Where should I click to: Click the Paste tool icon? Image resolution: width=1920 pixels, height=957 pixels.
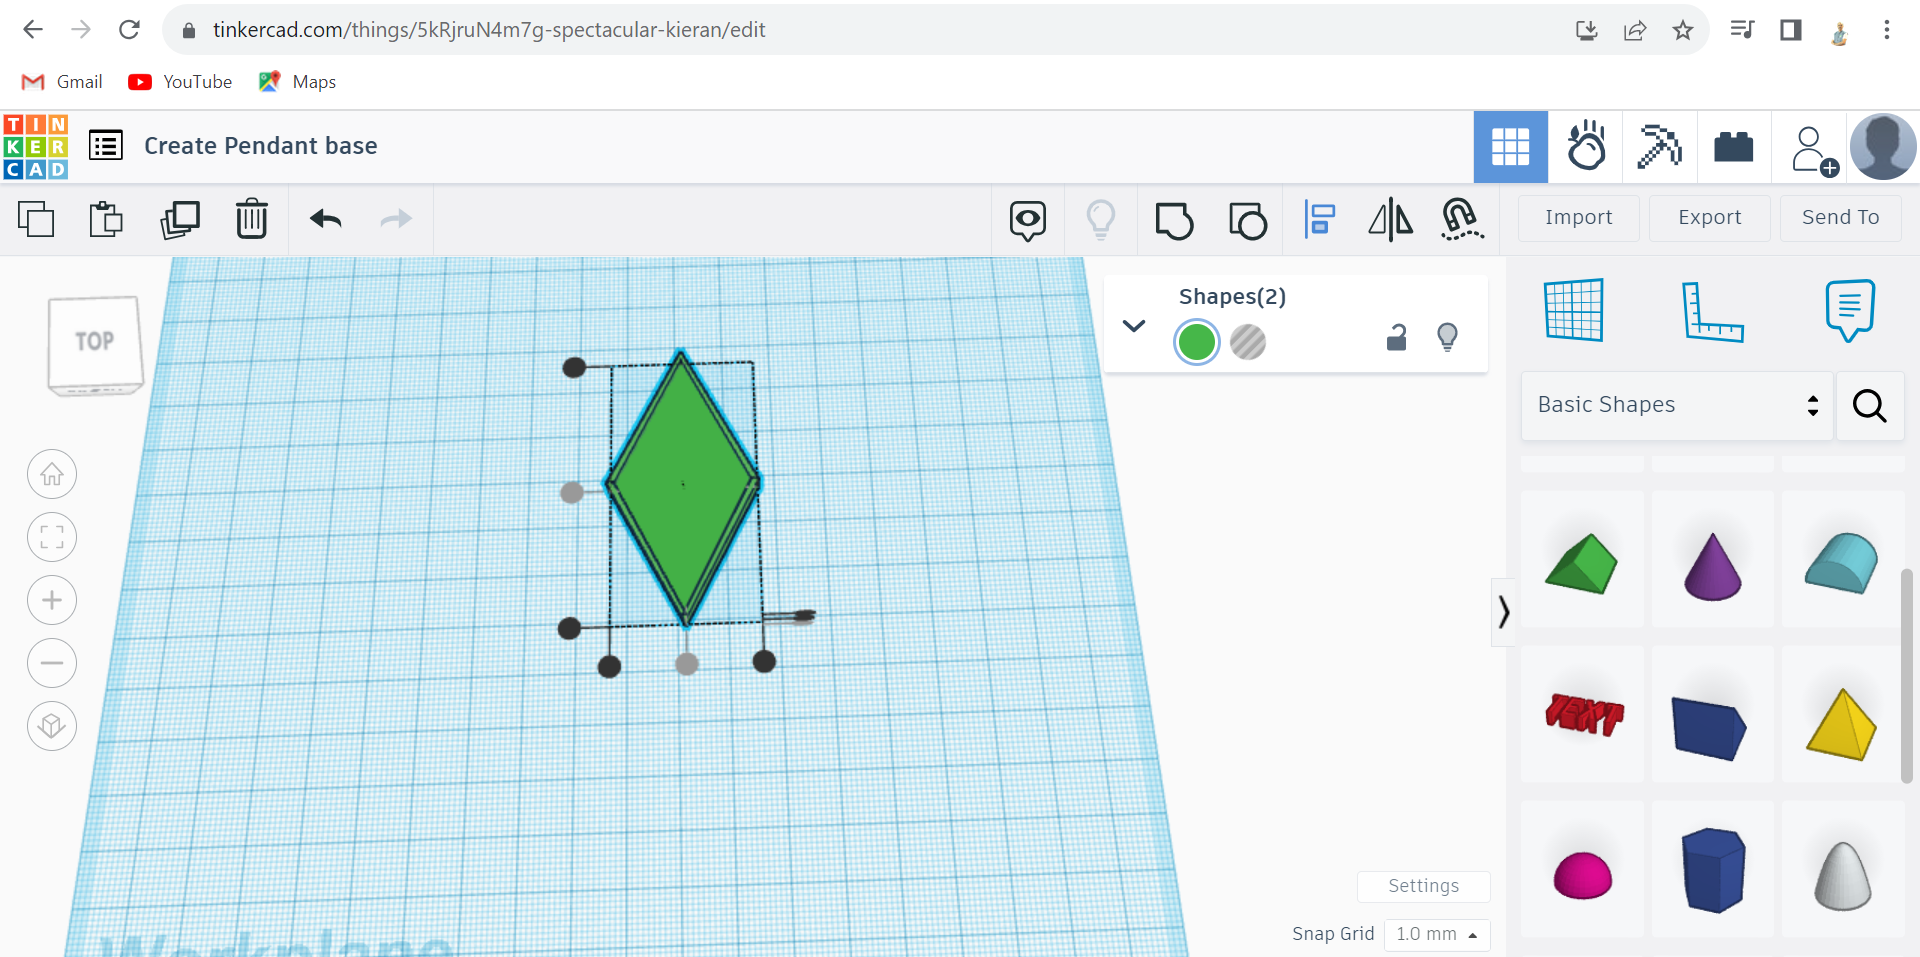coord(106,219)
